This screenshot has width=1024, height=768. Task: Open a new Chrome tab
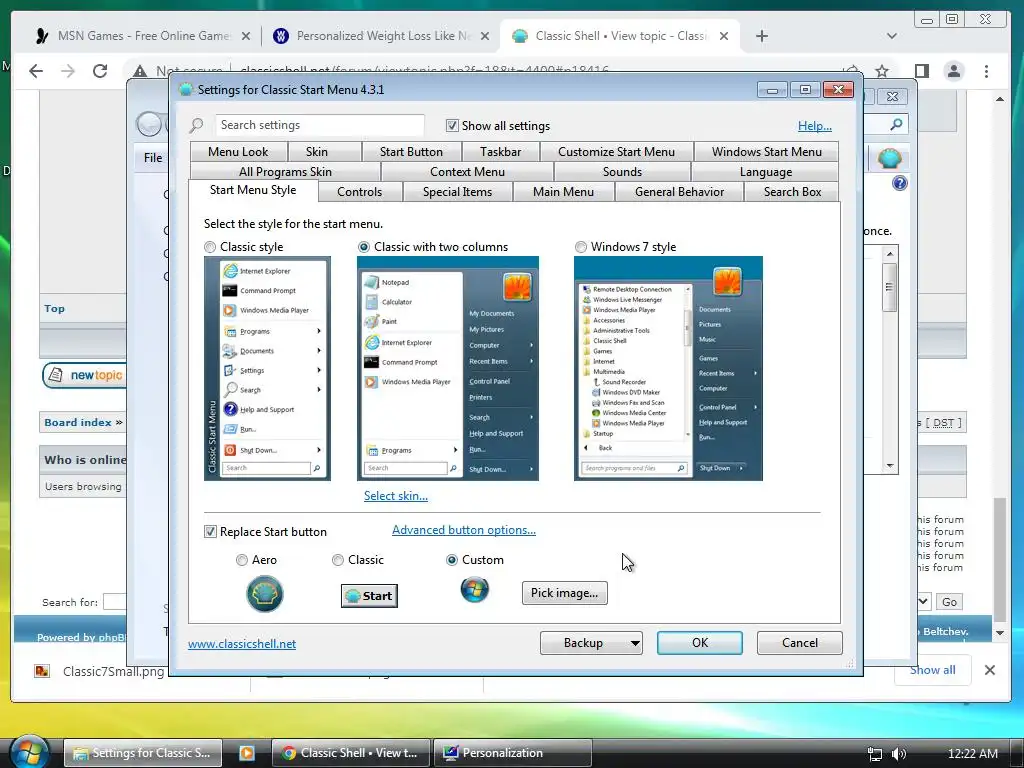(761, 36)
